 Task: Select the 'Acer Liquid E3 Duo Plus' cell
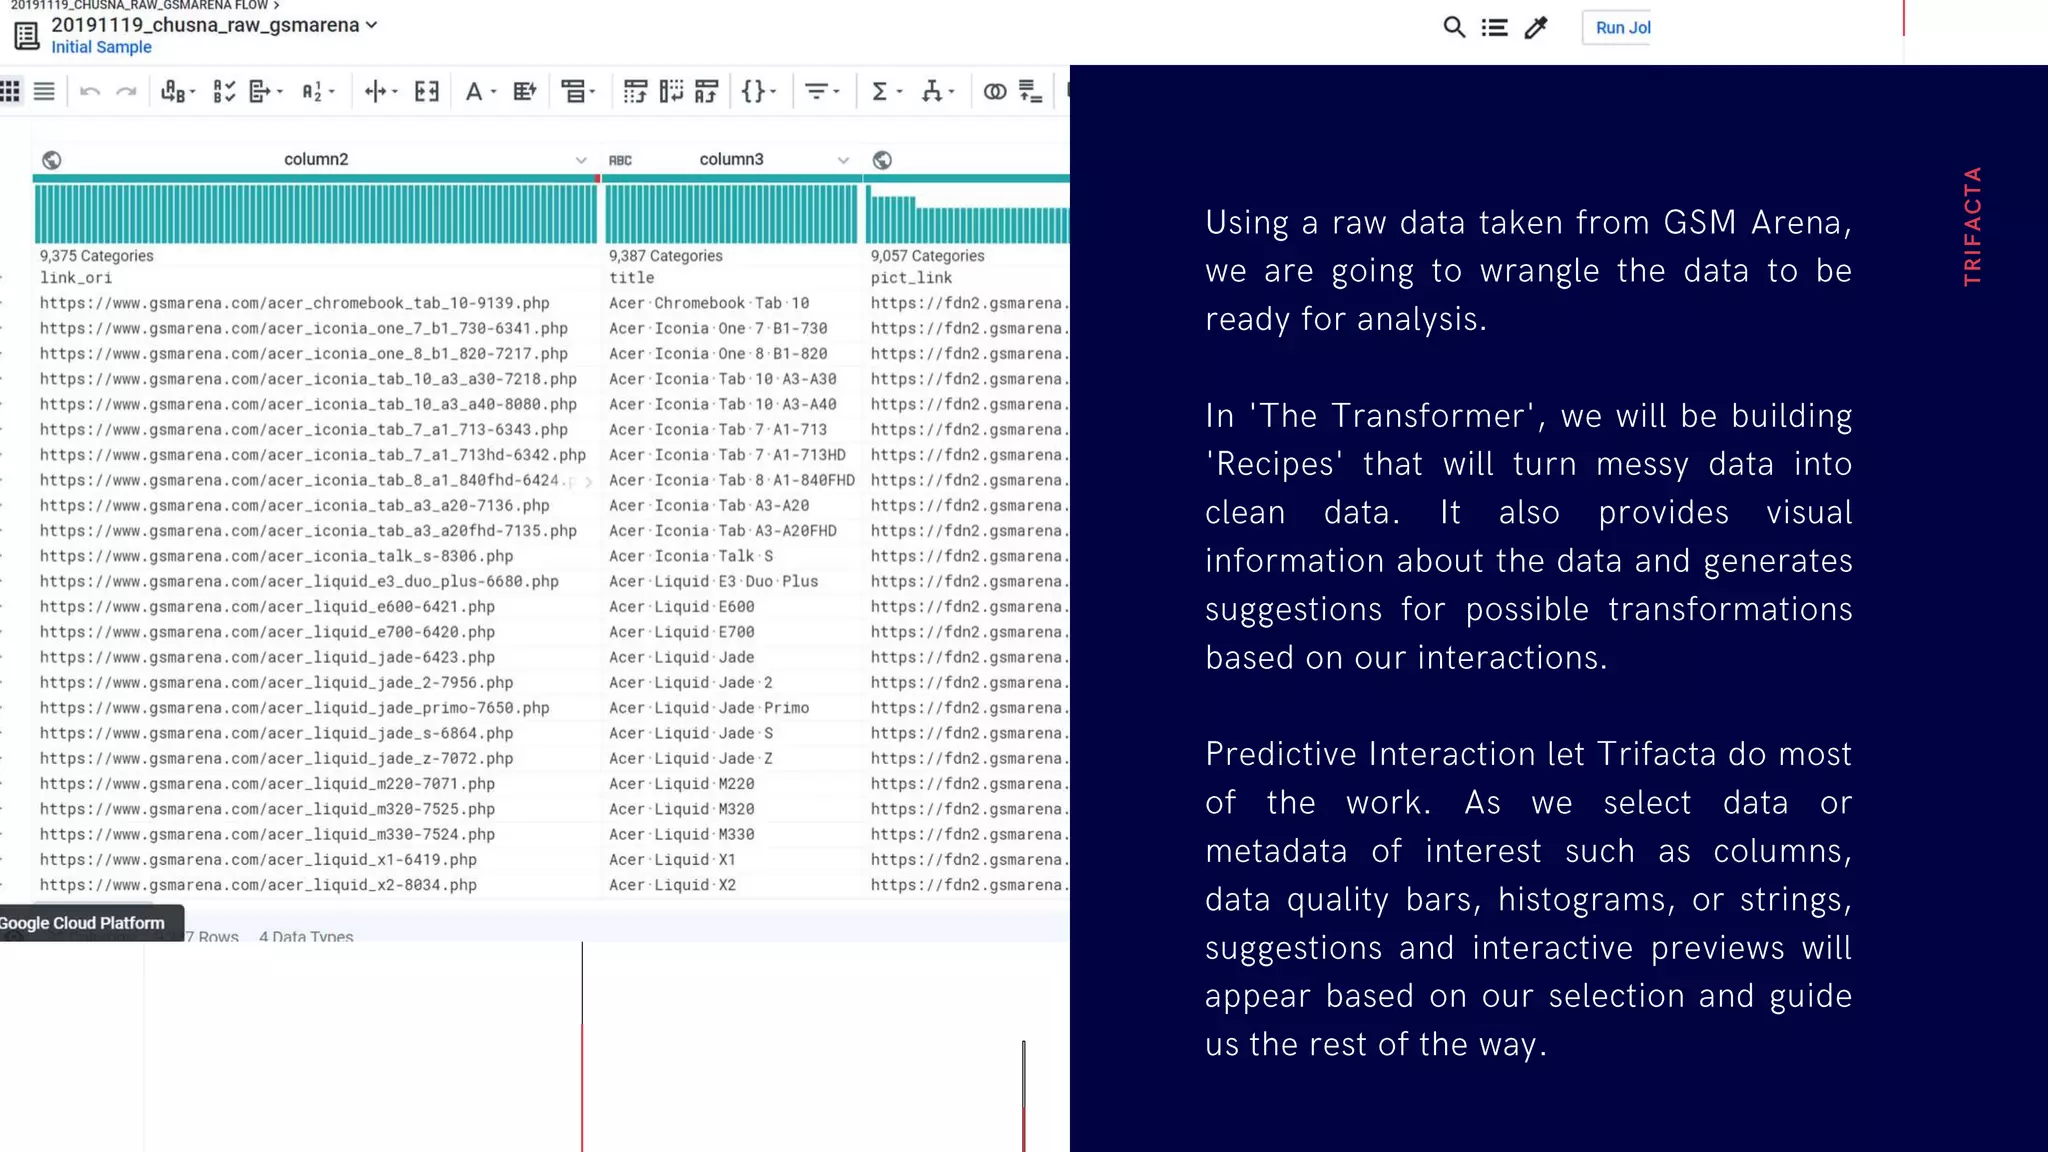(713, 581)
